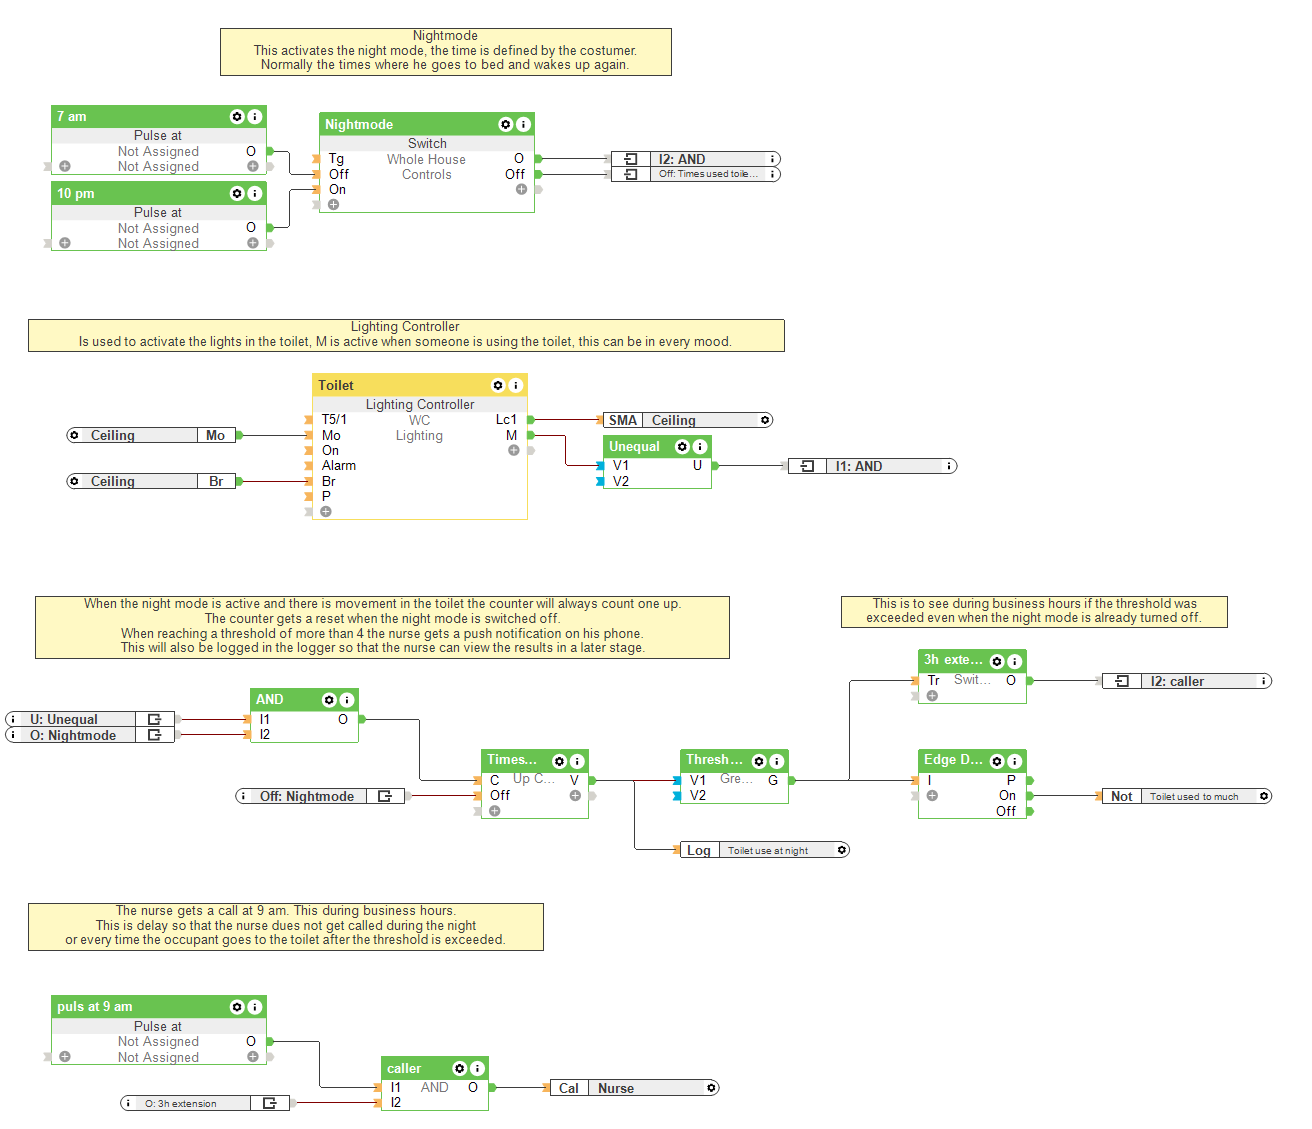Open settings gear on the Edge Detection block
1312x1129 pixels.
click(x=997, y=761)
